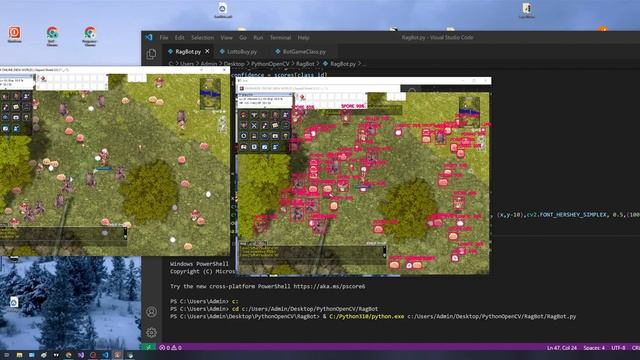Click the minimap in the left game window
The height and width of the screenshot is (360, 640).
pyautogui.click(x=210, y=93)
